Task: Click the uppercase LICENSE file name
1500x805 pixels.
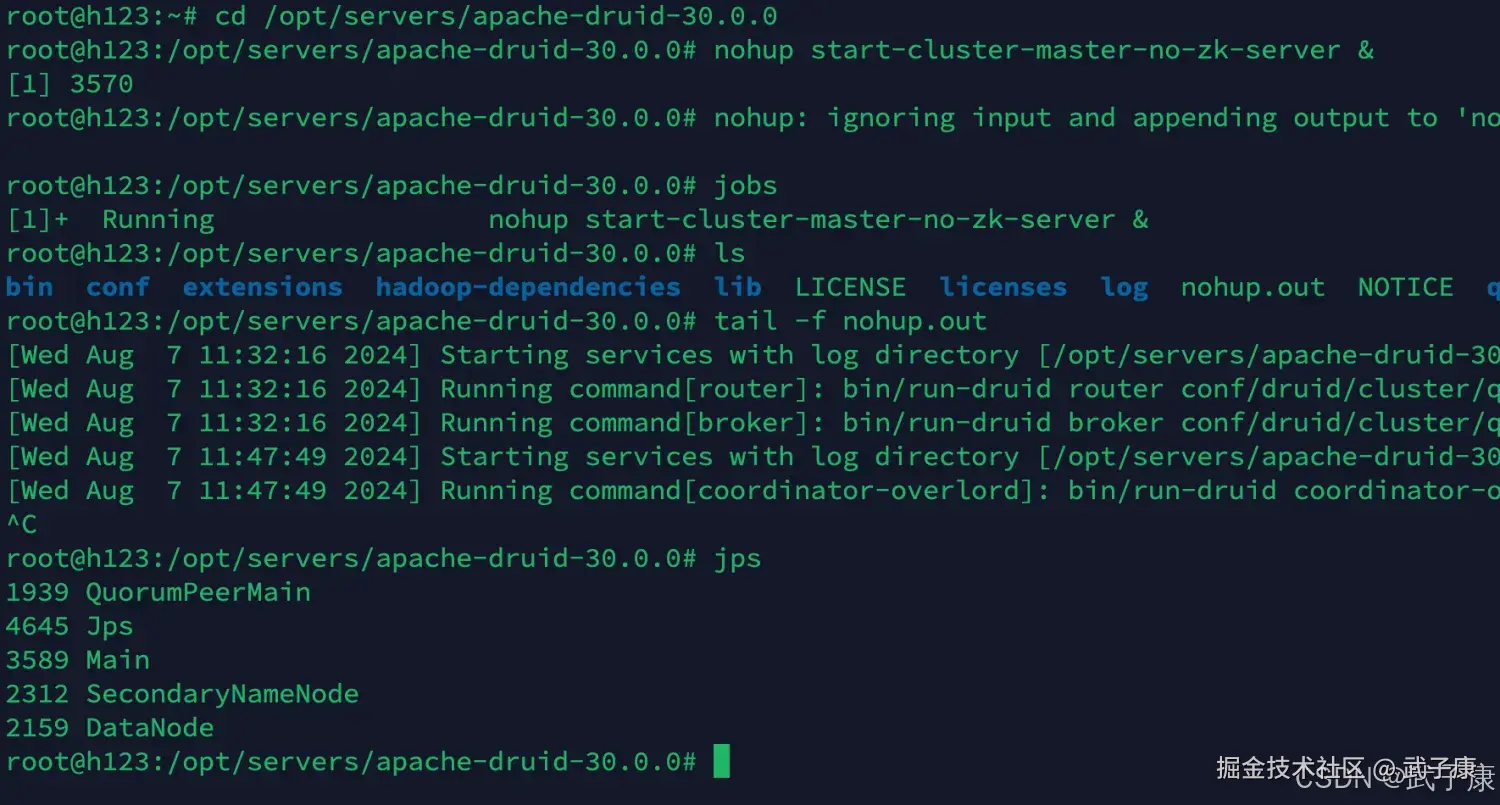Action: (850, 287)
